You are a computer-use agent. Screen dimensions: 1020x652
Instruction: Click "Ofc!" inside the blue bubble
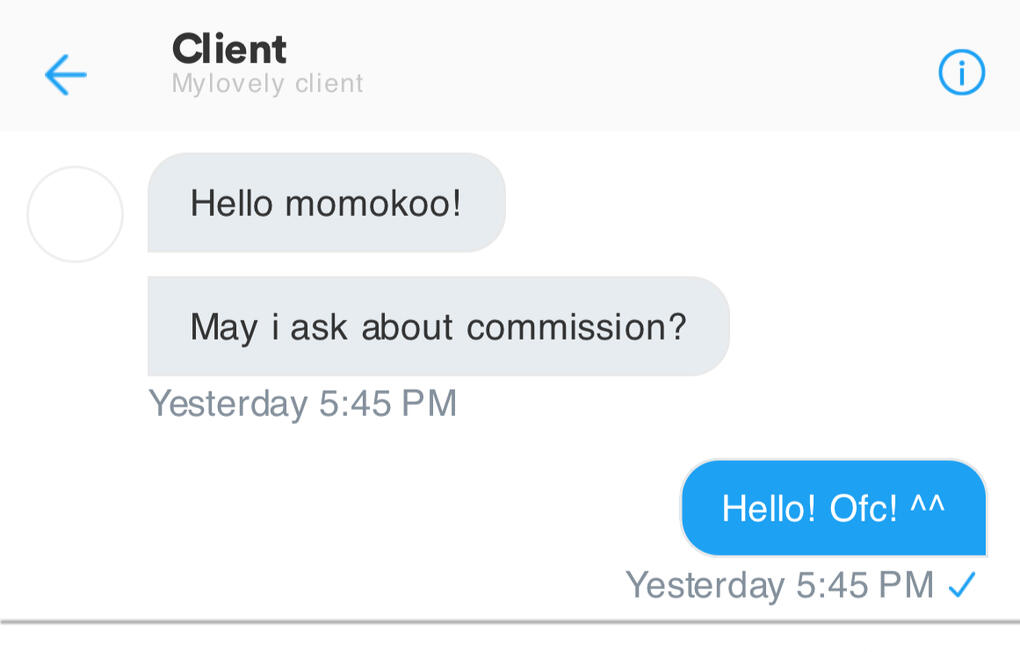pos(863,508)
